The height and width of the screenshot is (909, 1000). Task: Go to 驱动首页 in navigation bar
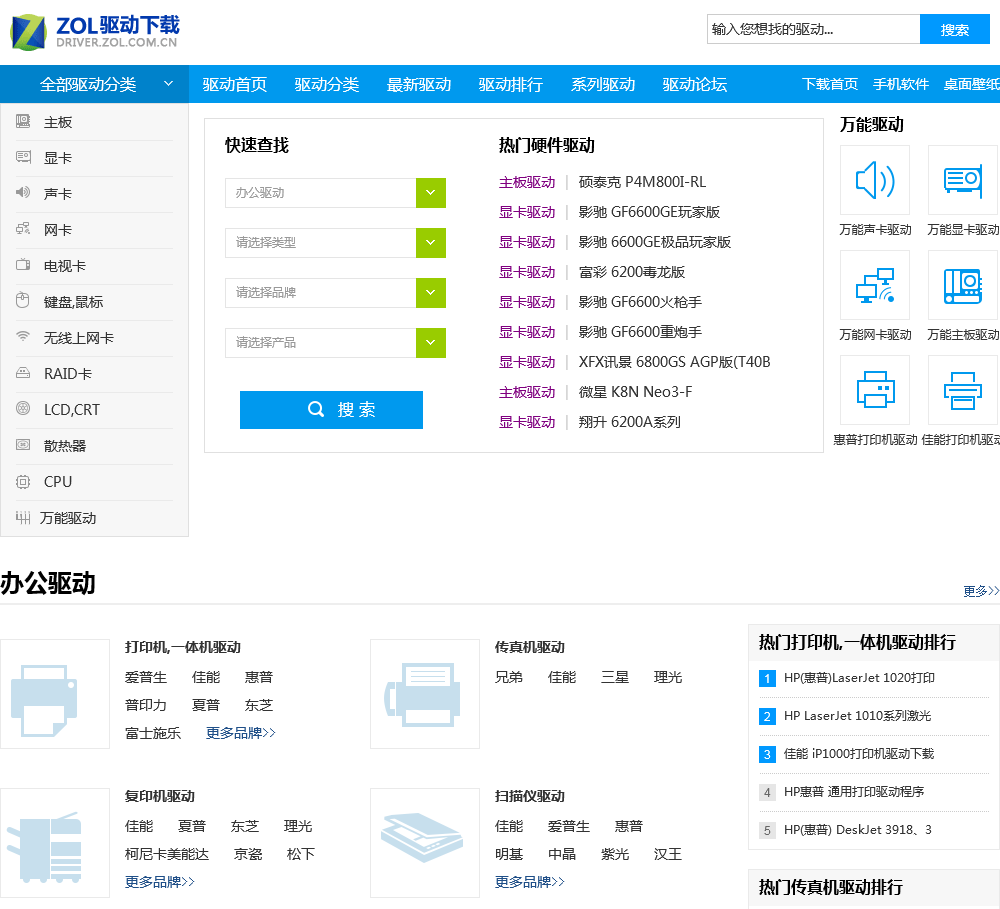[x=235, y=84]
